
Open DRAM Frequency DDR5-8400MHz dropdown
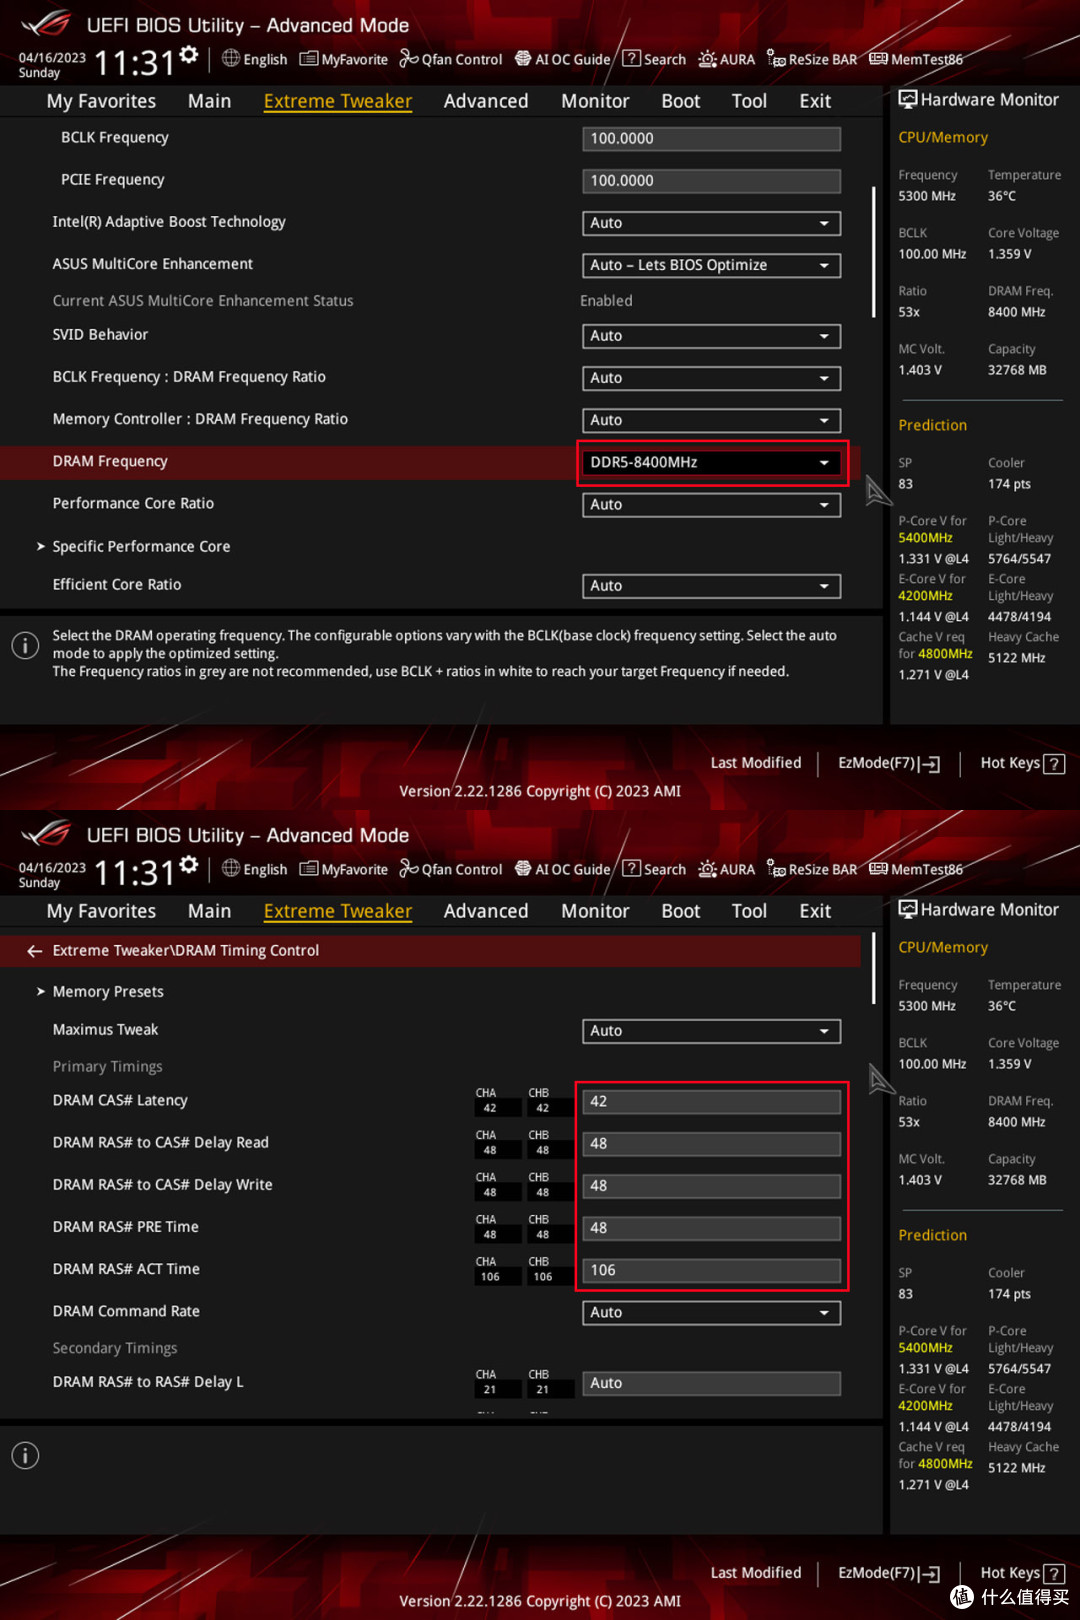coord(711,462)
